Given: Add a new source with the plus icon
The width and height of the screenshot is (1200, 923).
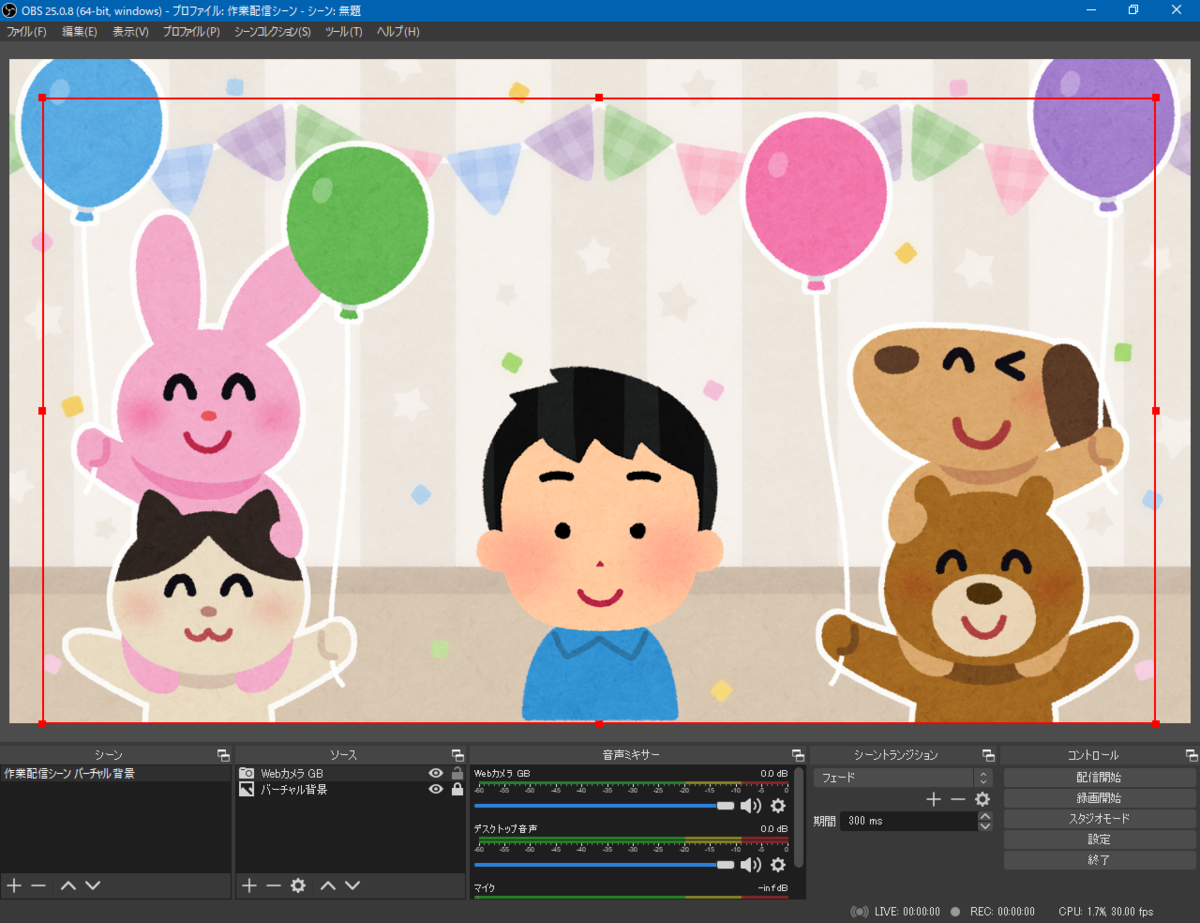Looking at the screenshot, I should 249,885.
